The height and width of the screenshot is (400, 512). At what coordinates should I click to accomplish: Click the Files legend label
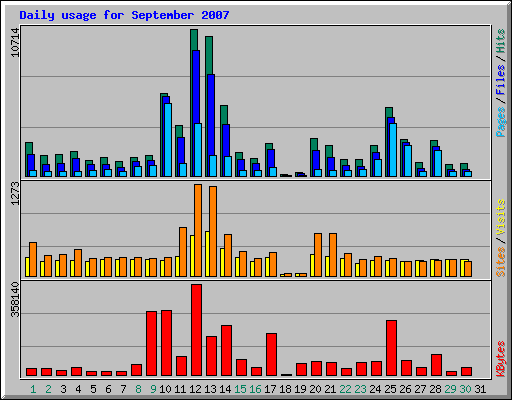[x=501, y=80]
